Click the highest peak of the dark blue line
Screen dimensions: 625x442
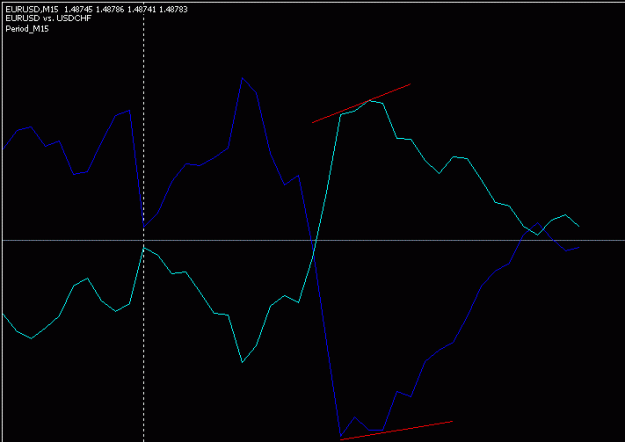pyautogui.click(x=242, y=78)
